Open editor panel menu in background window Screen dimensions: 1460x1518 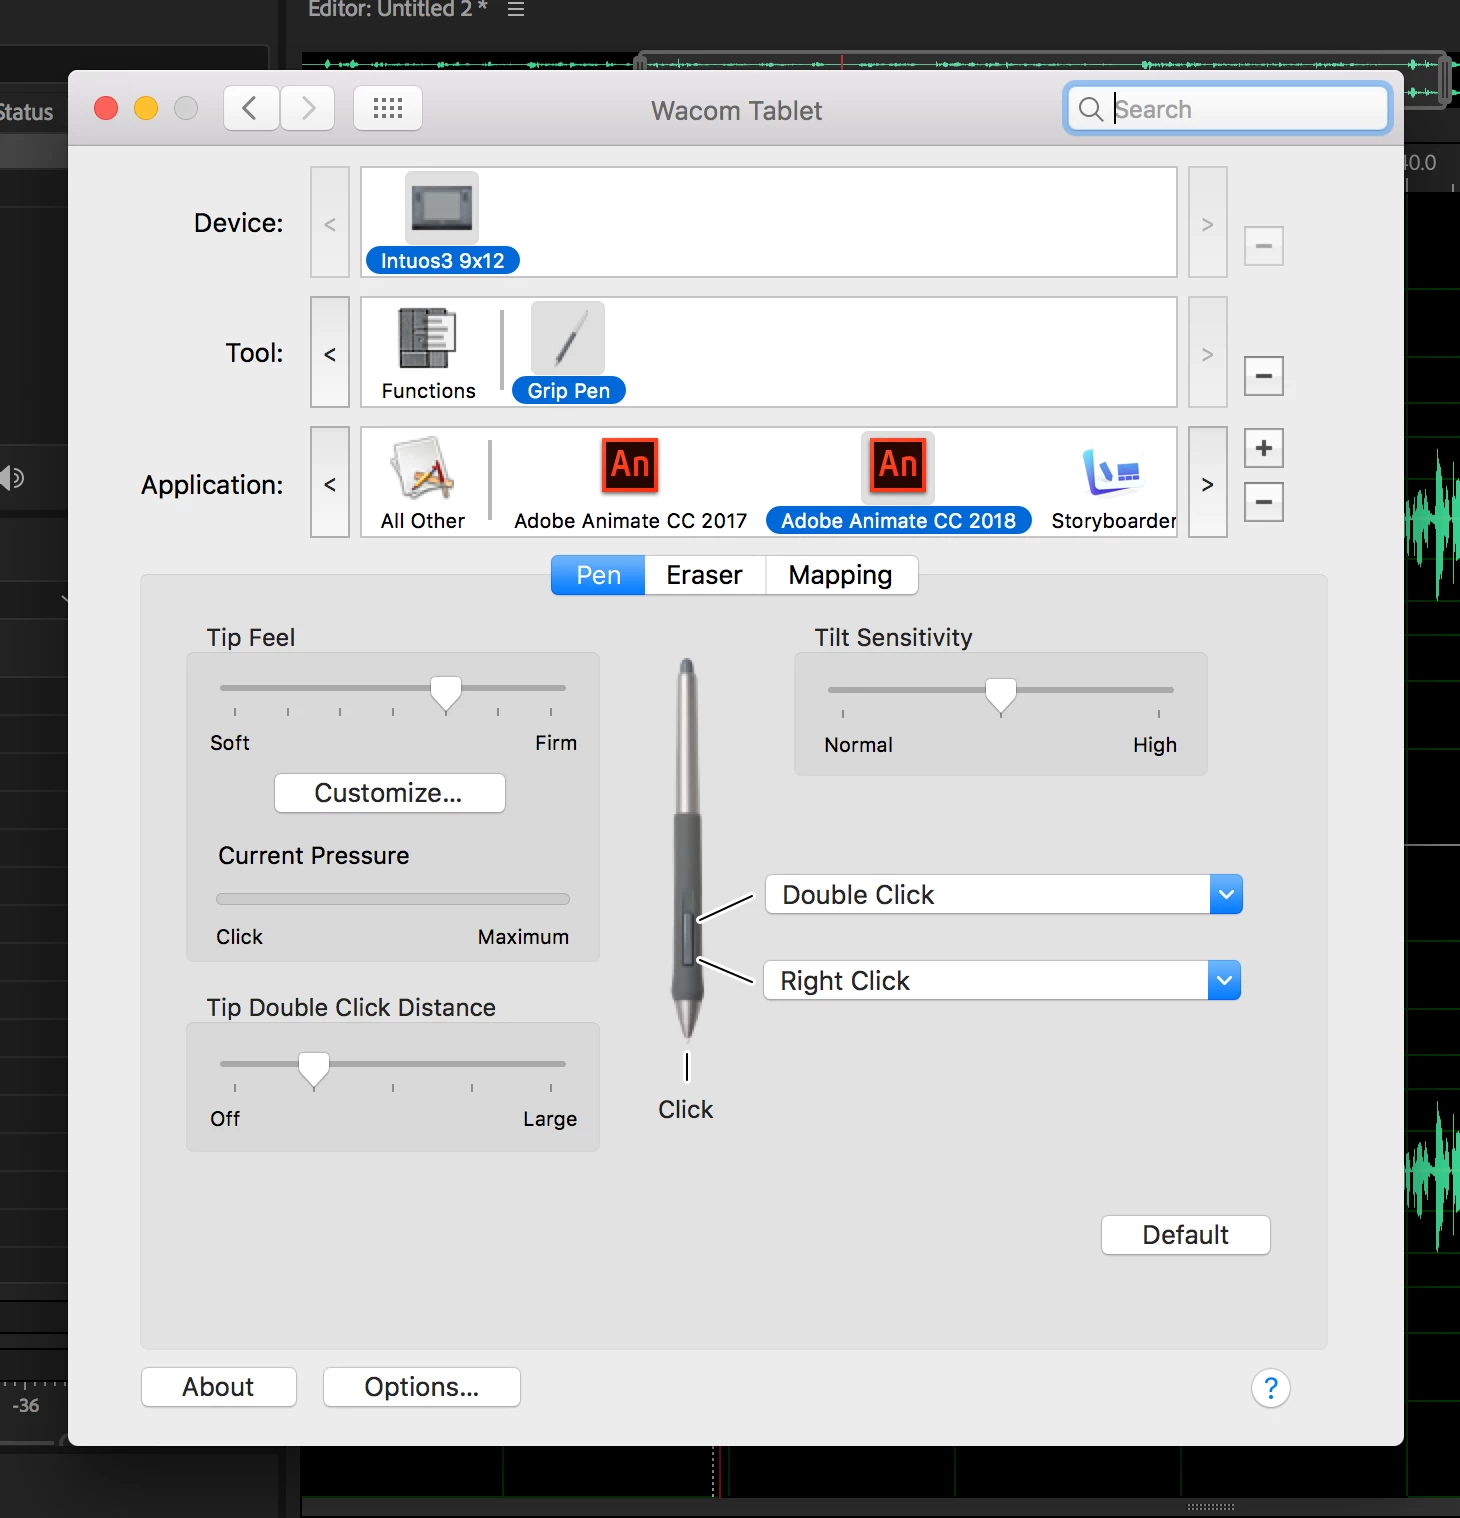(x=516, y=9)
